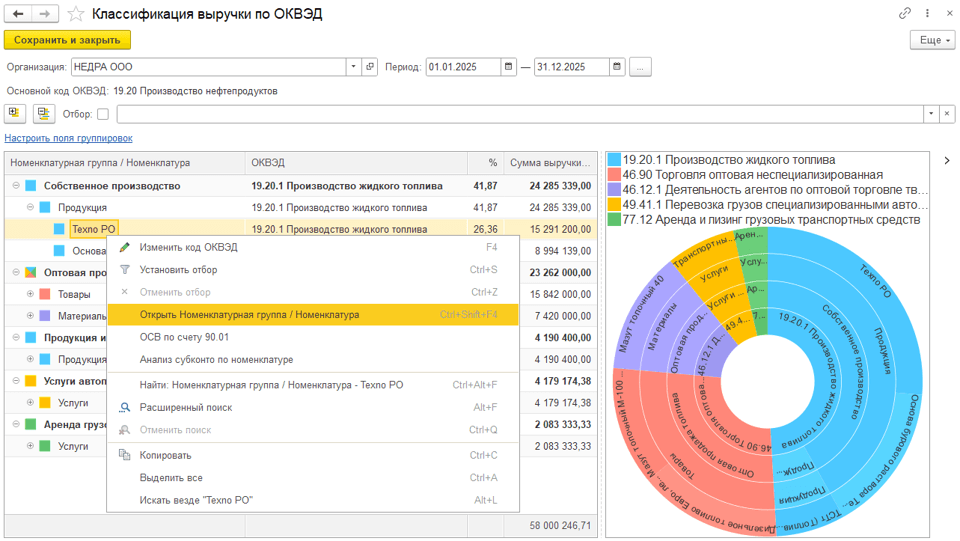
Task: Open the Организация dropdown list
Action: [x=353, y=67]
